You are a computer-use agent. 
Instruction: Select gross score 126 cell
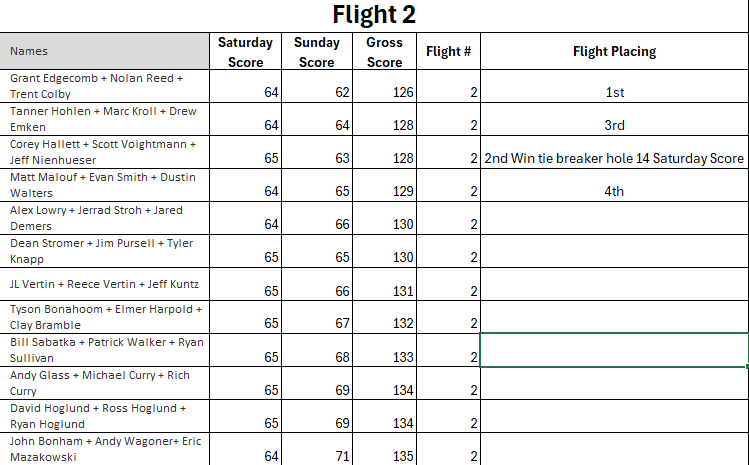click(384, 92)
